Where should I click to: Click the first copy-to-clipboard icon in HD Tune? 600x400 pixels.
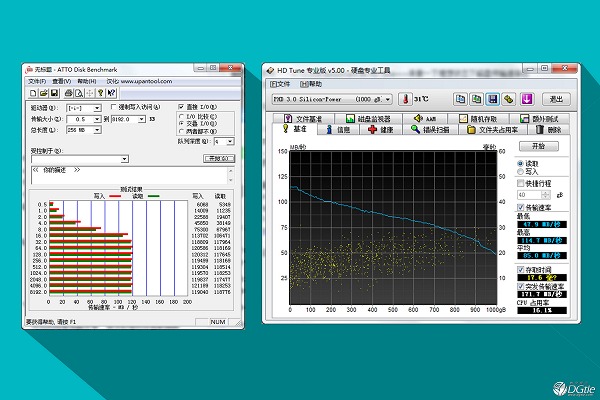[x=460, y=99]
